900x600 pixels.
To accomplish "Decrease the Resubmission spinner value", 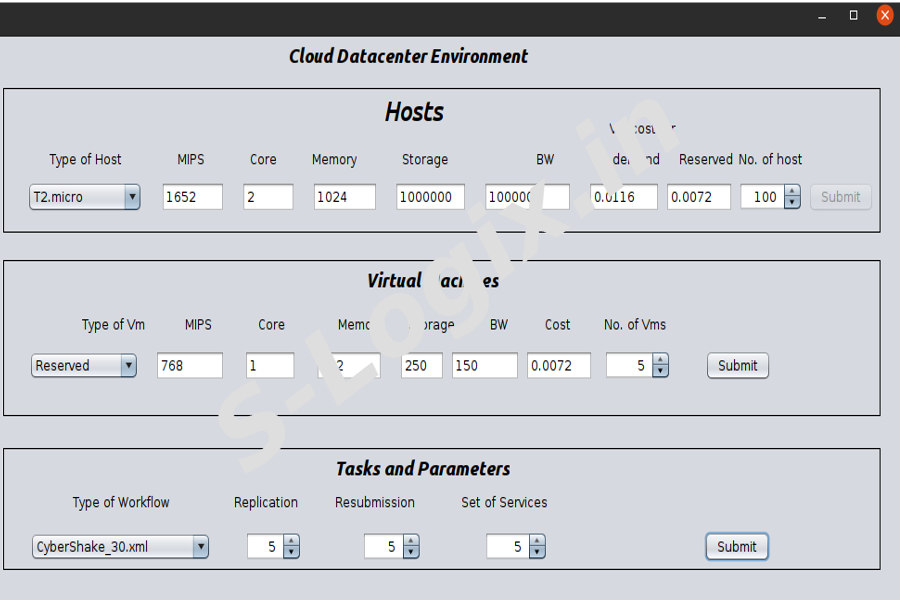I will click(x=410, y=552).
